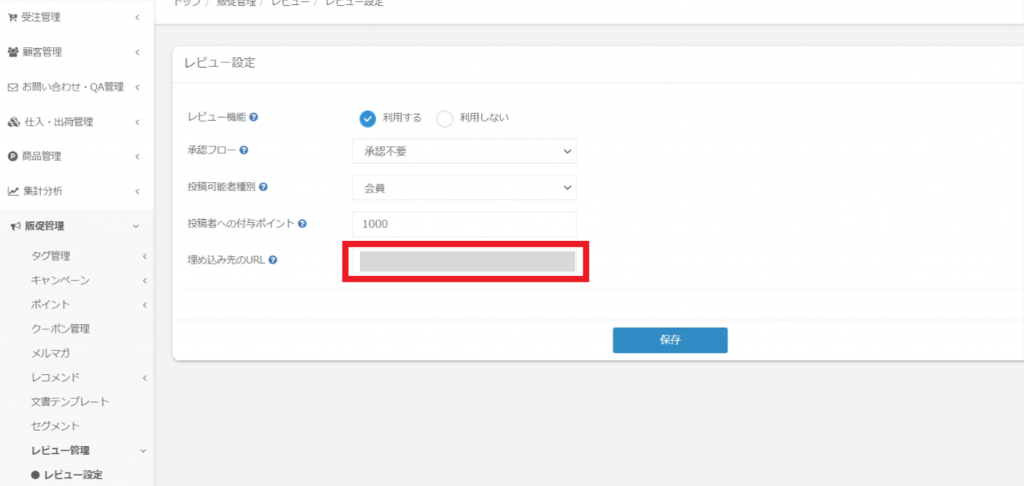Collapse the 販促管理 sidebar section
This screenshot has width=1024, height=486.
tap(136, 226)
